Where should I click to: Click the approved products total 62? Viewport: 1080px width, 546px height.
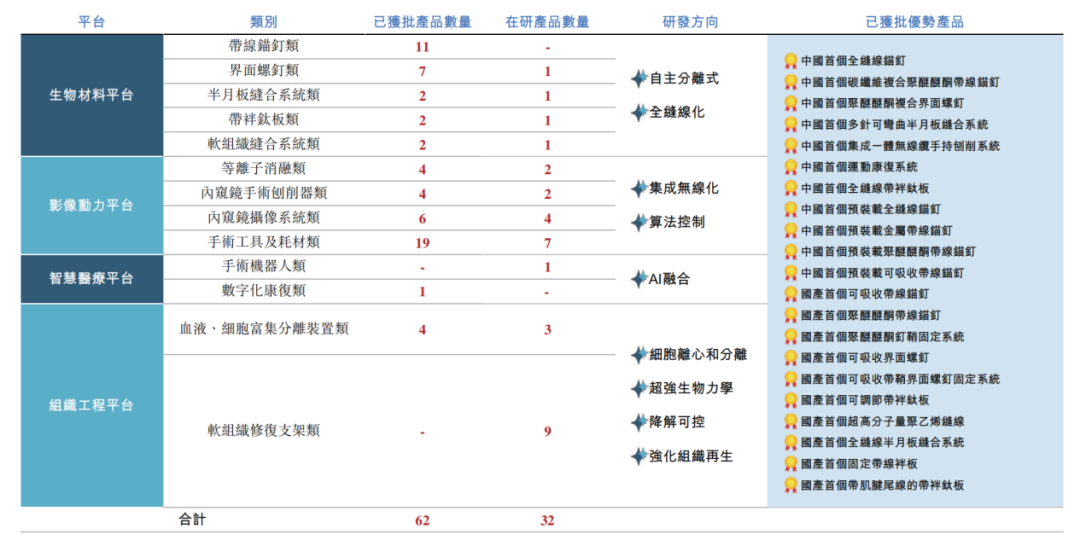tap(422, 520)
